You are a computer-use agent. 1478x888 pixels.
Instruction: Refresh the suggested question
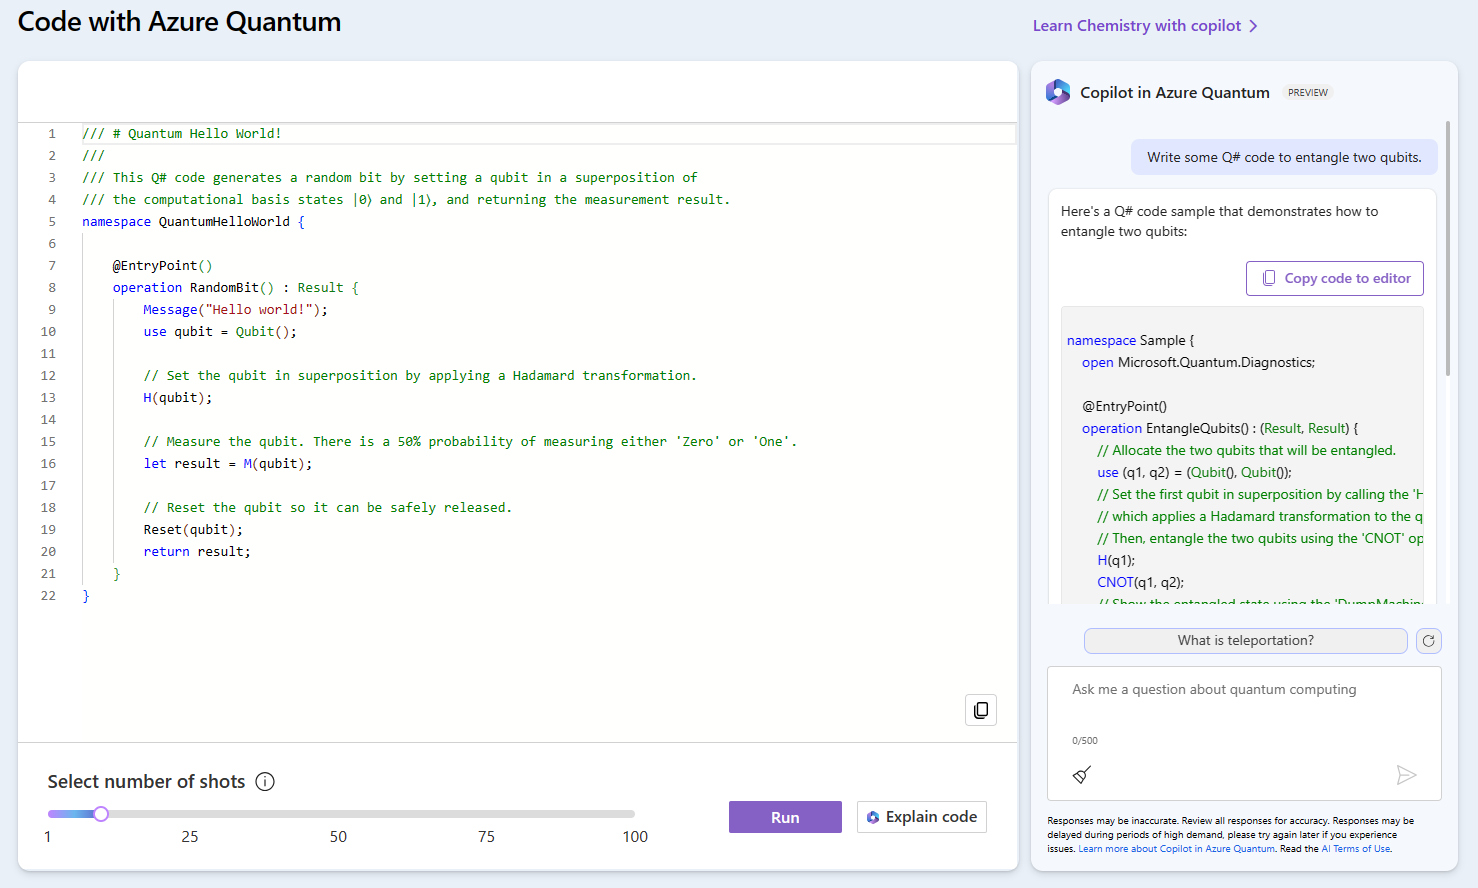click(x=1429, y=641)
